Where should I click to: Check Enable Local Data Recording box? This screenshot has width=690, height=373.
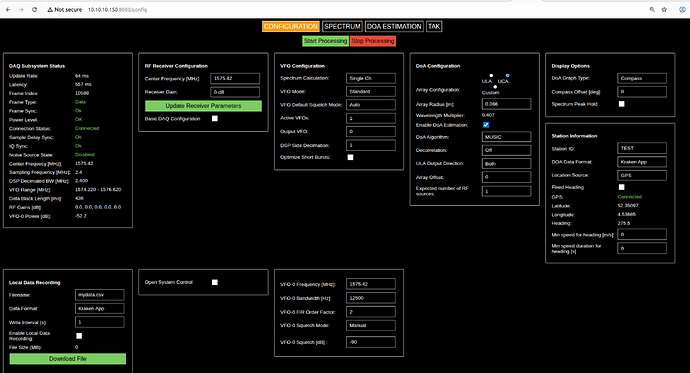[x=79, y=336]
